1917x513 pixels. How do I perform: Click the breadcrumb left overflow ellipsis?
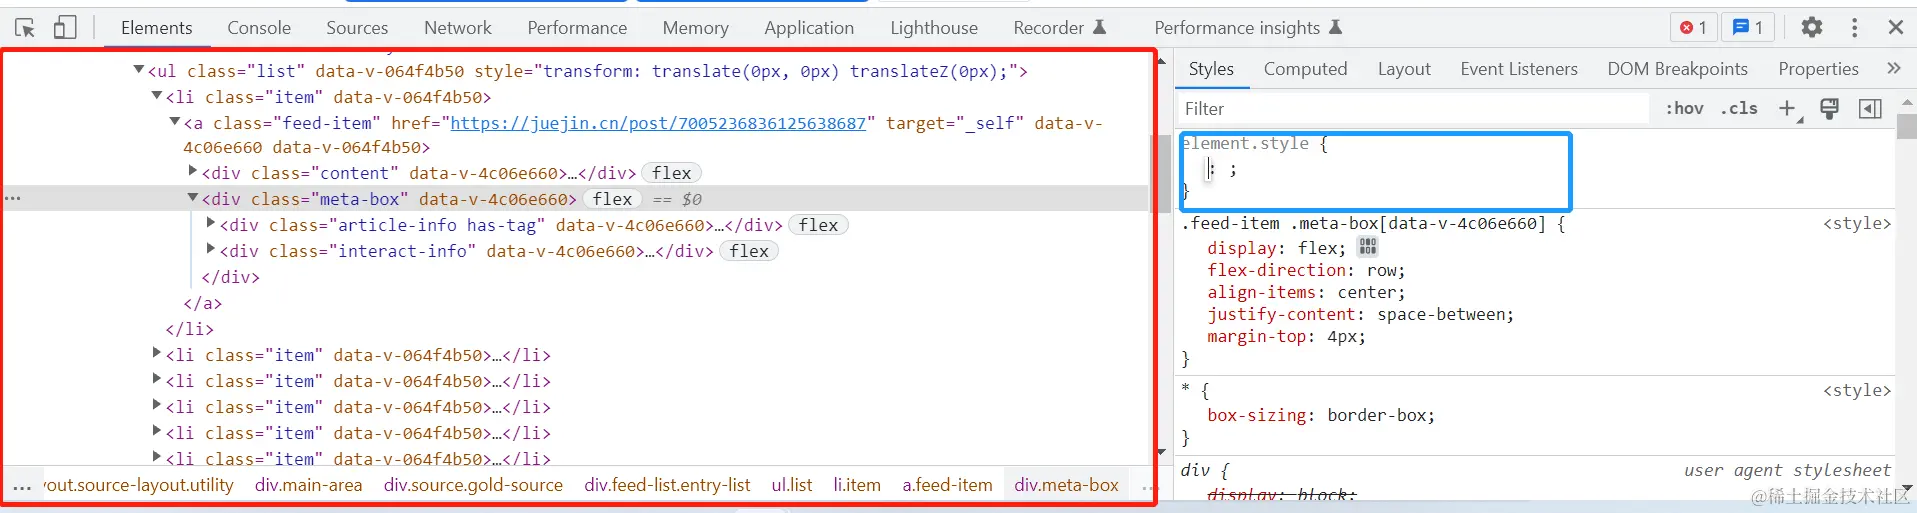21,487
